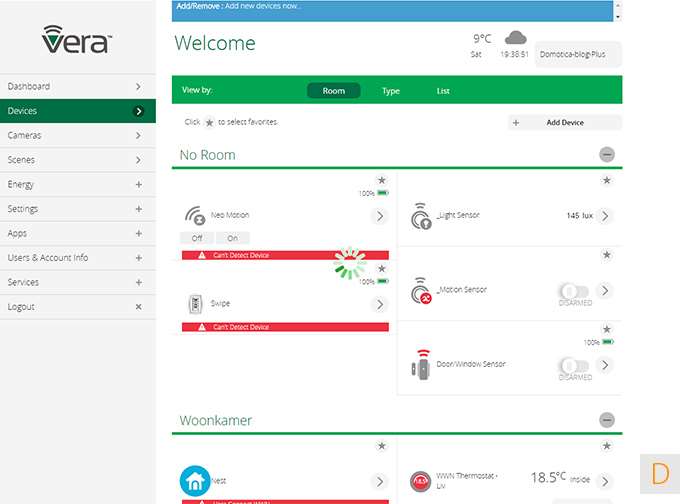Expand the Energy menu in sidebar

pos(138,184)
